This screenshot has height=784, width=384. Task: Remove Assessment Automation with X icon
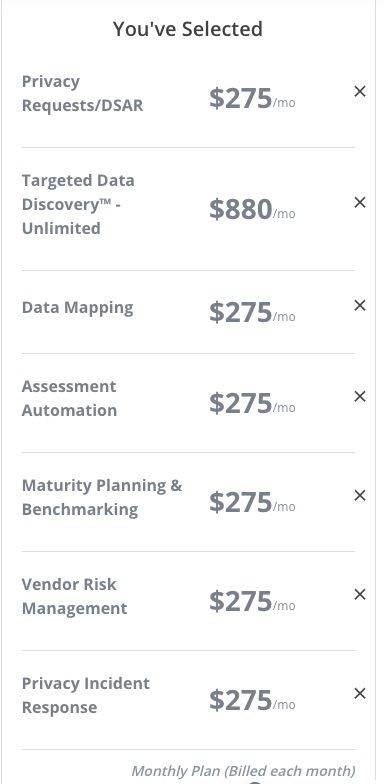[x=360, y=396]
